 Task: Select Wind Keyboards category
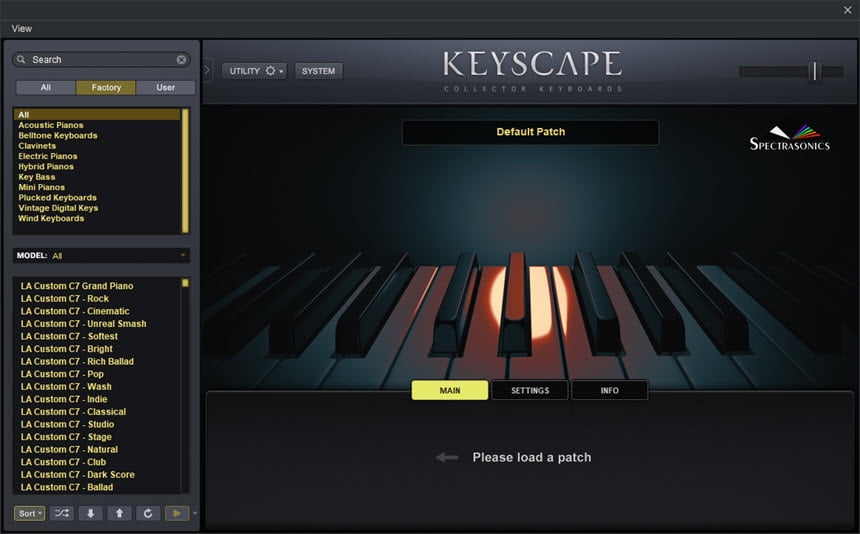click(x=51, y=219)
